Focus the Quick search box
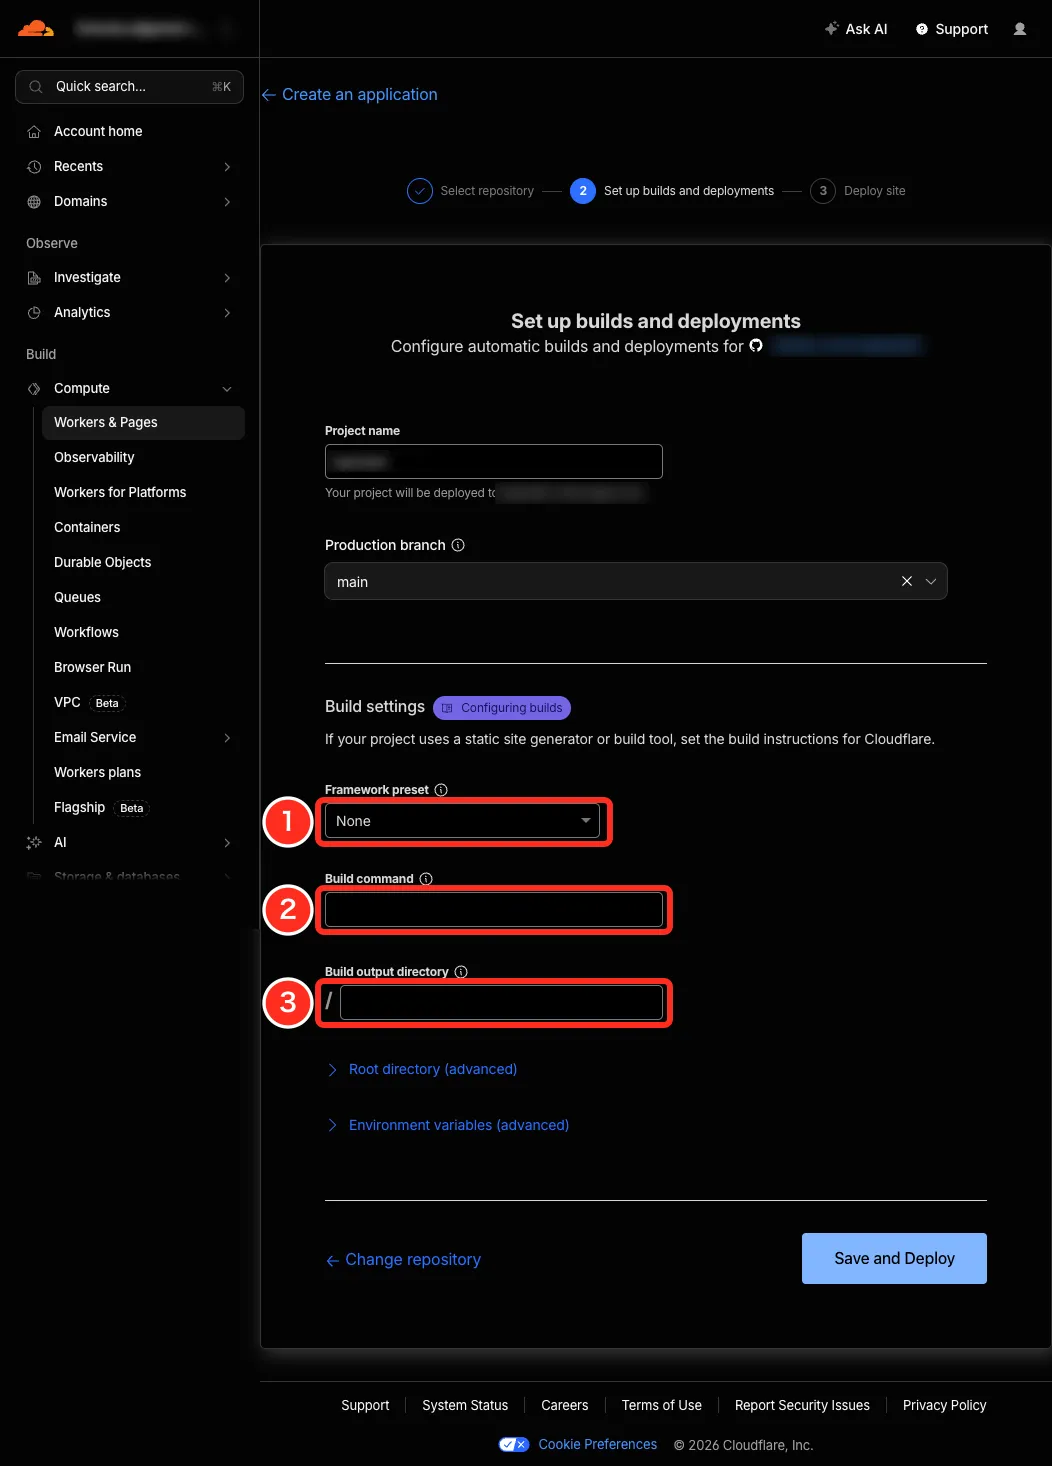Image resolution: width=1052 pixels, height=1466 pixels. pos(129,87)
